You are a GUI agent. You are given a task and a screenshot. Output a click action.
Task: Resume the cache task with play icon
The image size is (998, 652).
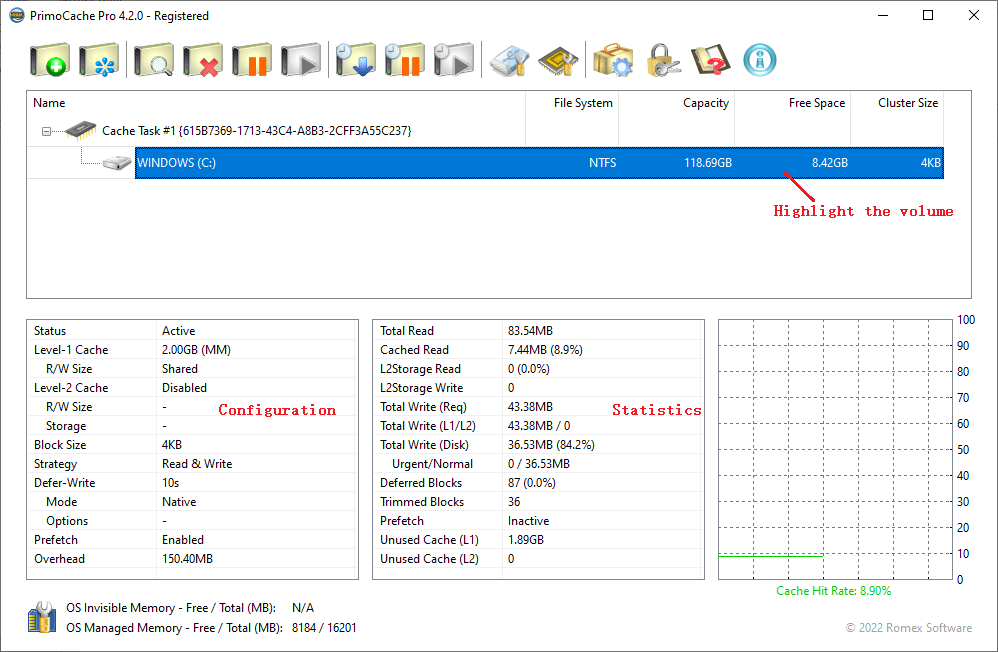301,60
